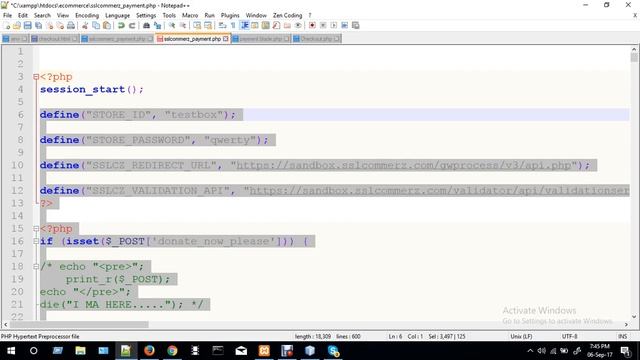
Task: Open the Zen Coding menu
Action: 287,15
